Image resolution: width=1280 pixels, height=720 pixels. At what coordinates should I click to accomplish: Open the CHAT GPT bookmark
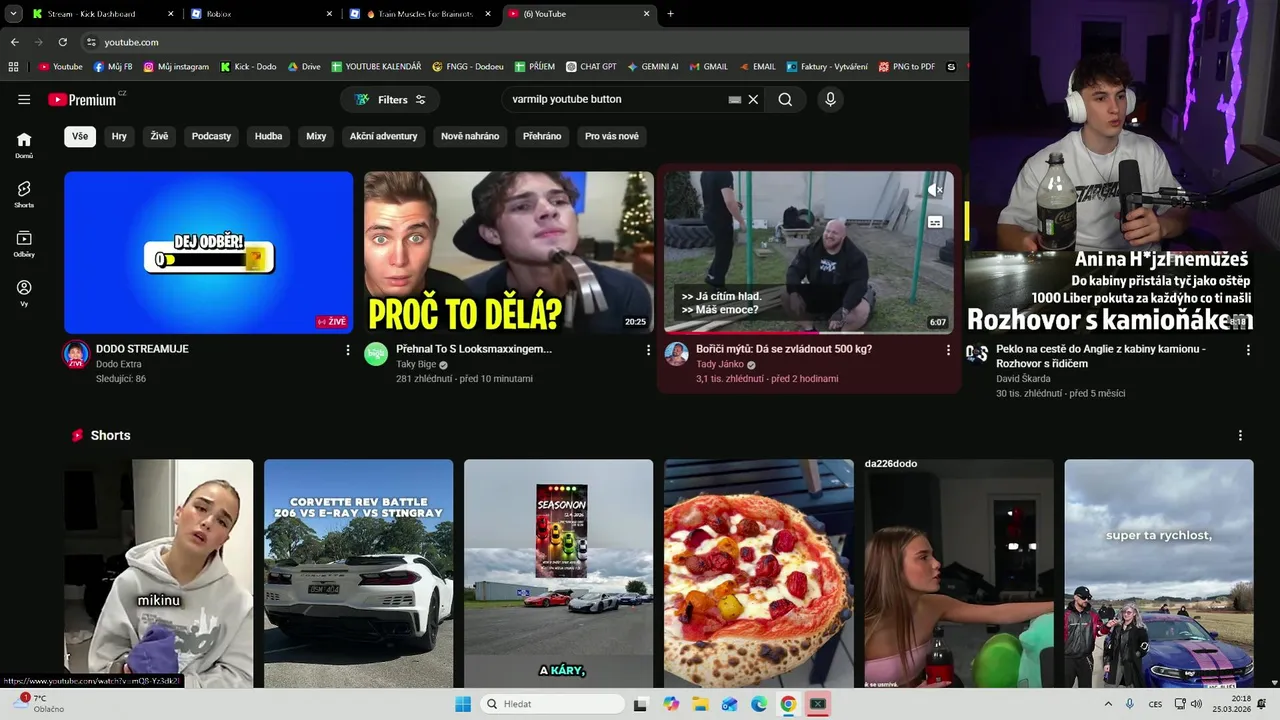click(591, 67)
